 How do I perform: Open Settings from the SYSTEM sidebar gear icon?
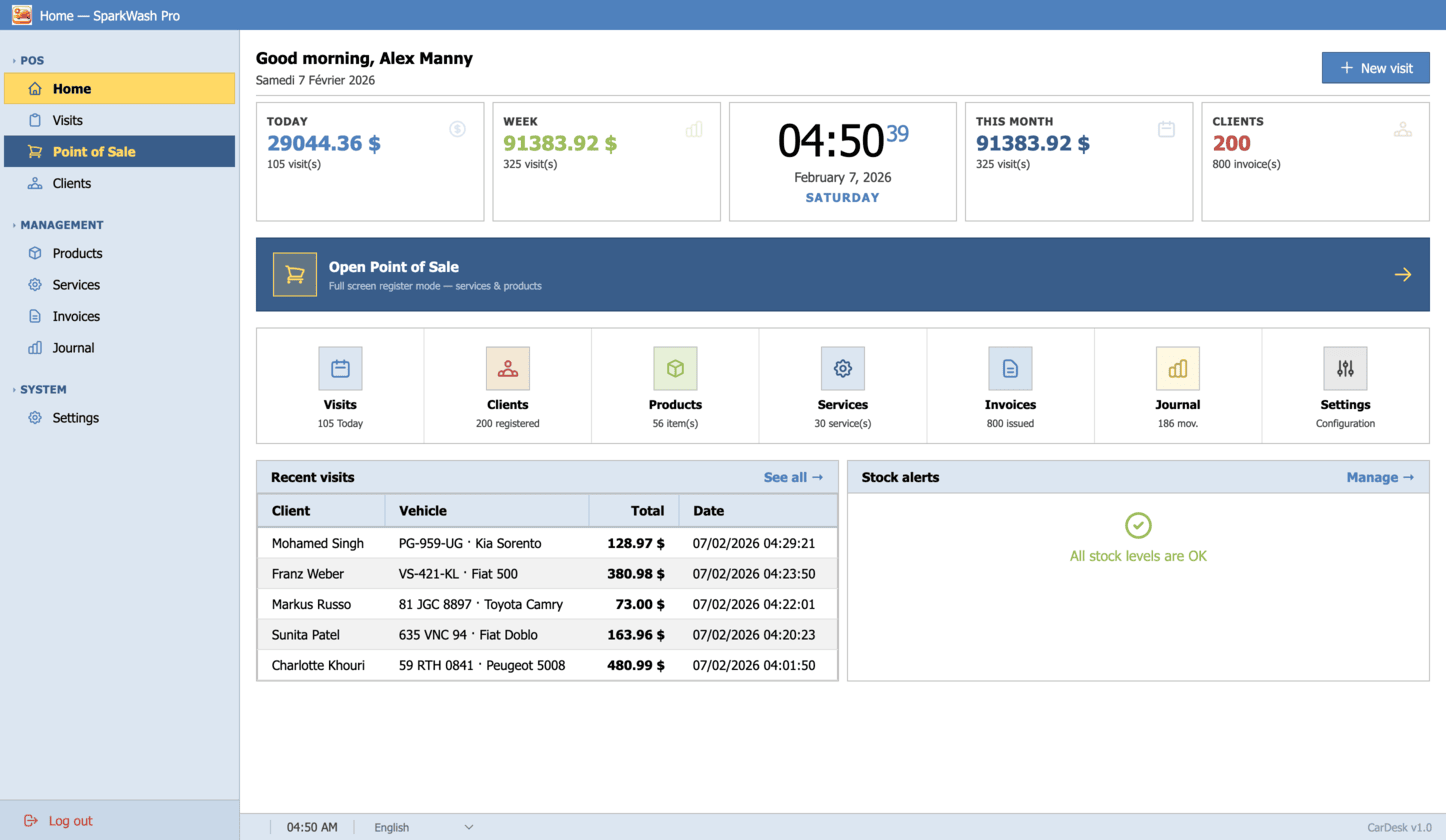[x=33, y=418]
